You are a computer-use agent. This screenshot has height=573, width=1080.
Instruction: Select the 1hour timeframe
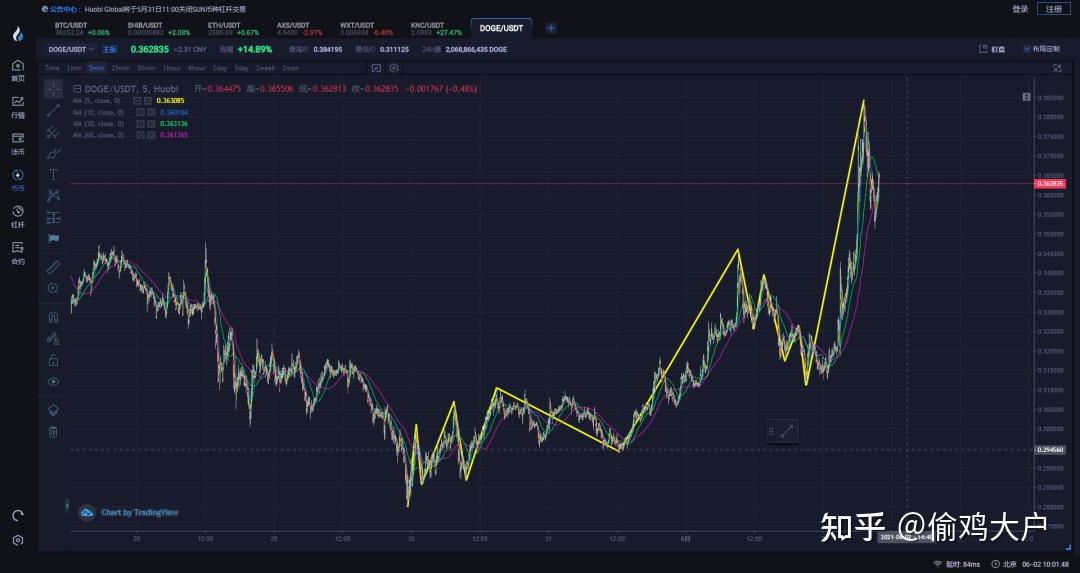tap(172, 68)
